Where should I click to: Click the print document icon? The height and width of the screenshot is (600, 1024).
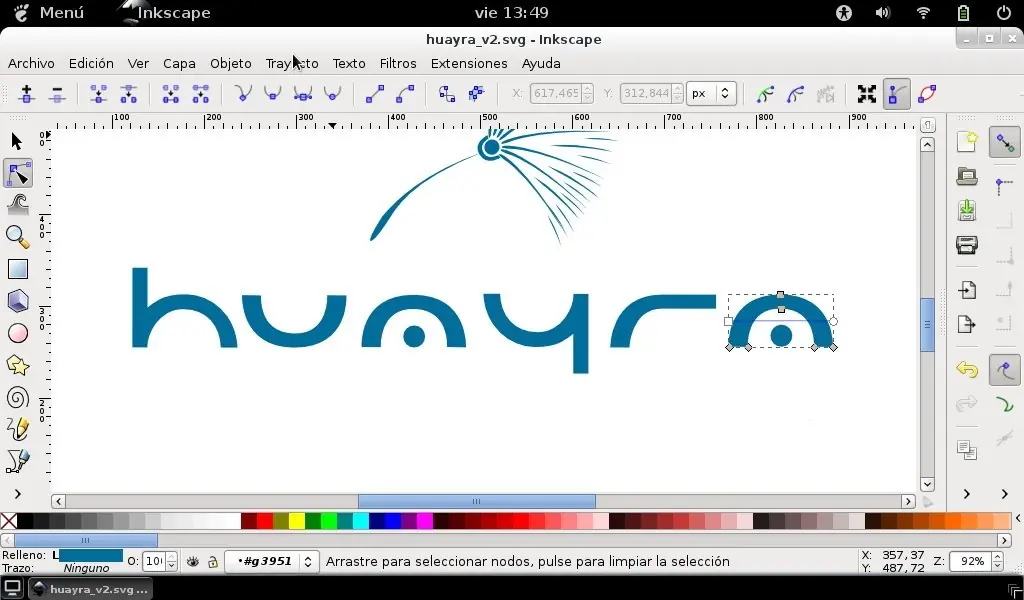tap(967, 245)
